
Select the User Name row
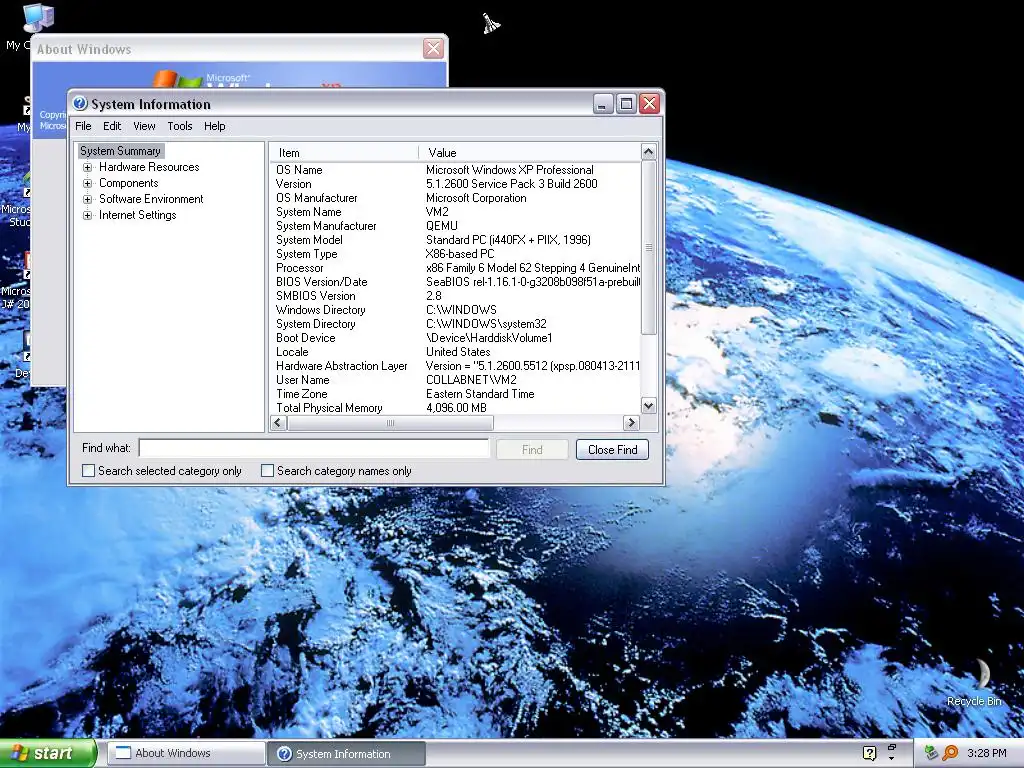(455, 380)
